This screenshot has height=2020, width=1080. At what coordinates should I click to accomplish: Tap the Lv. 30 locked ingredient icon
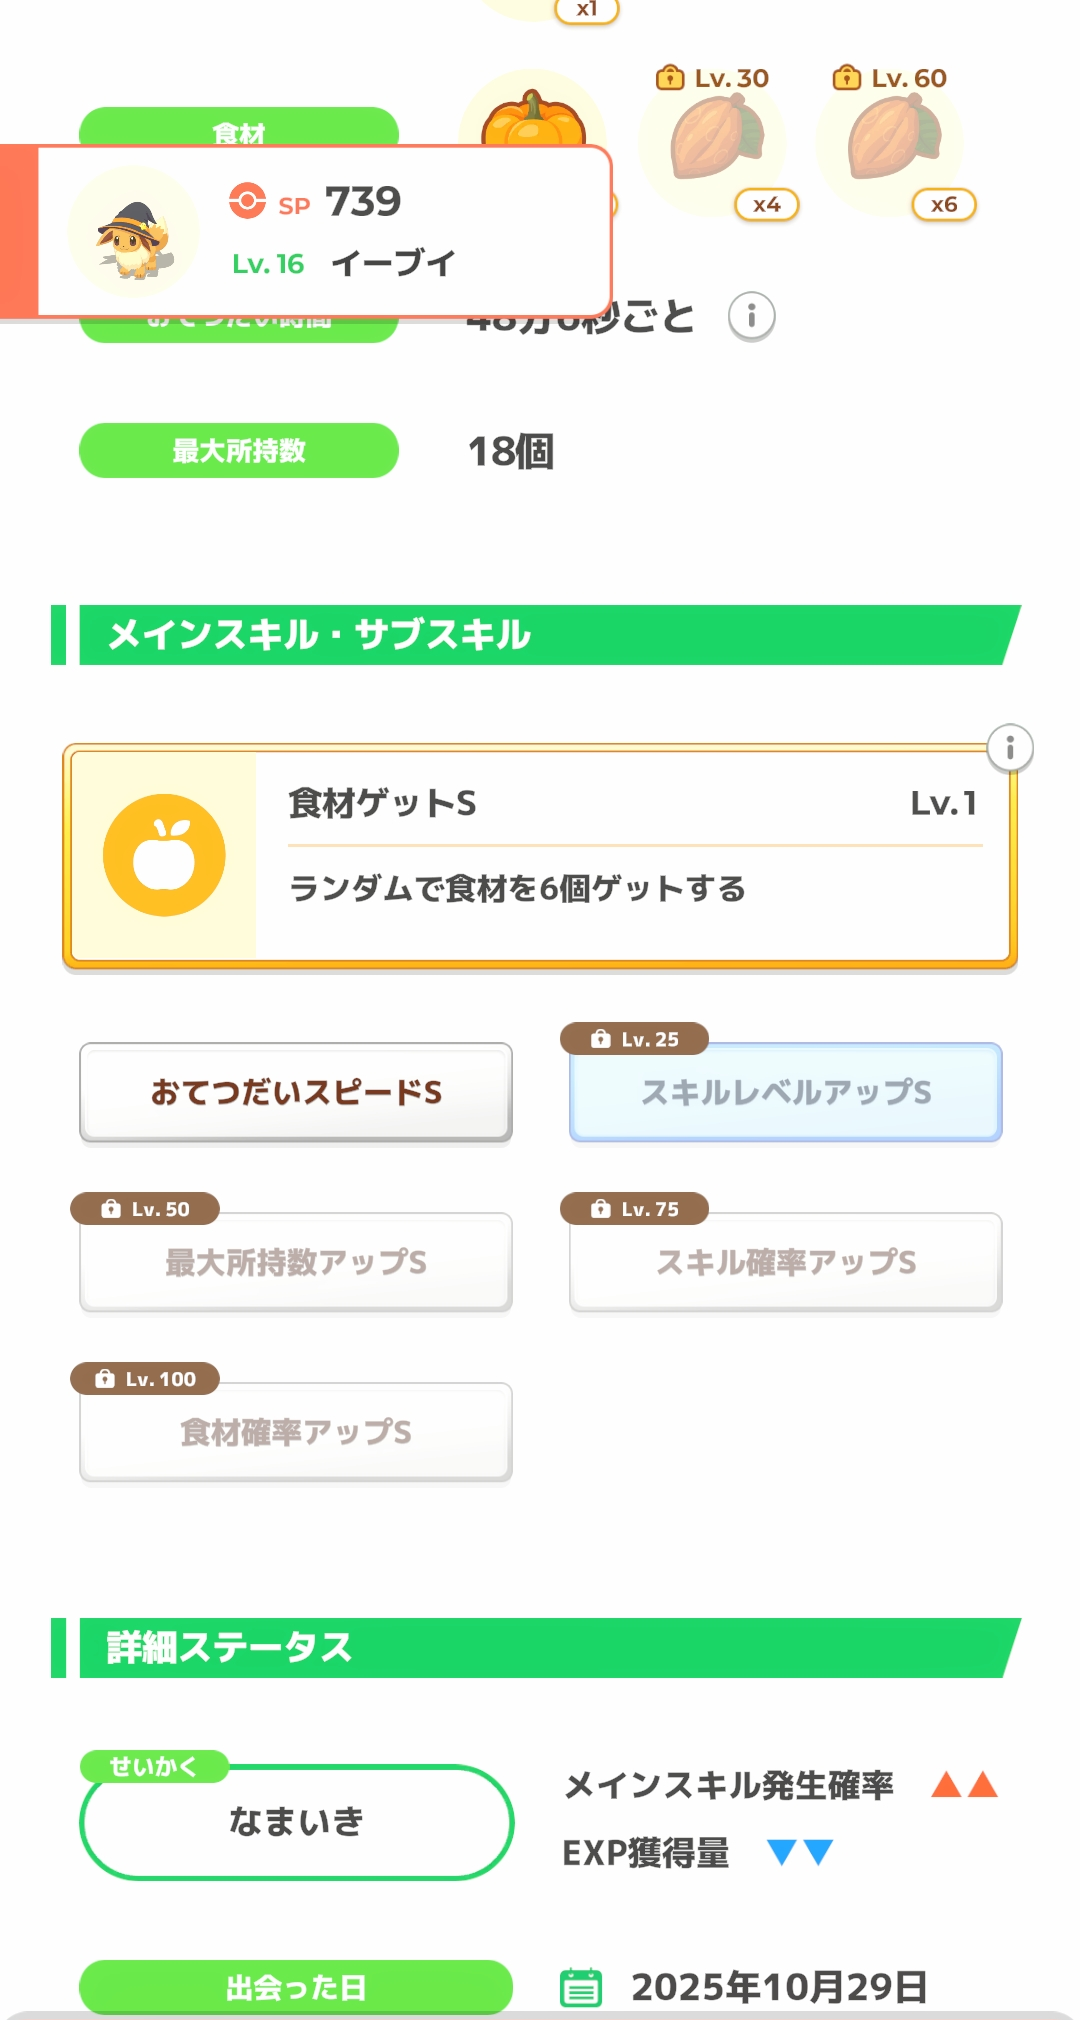click(714, 141)
